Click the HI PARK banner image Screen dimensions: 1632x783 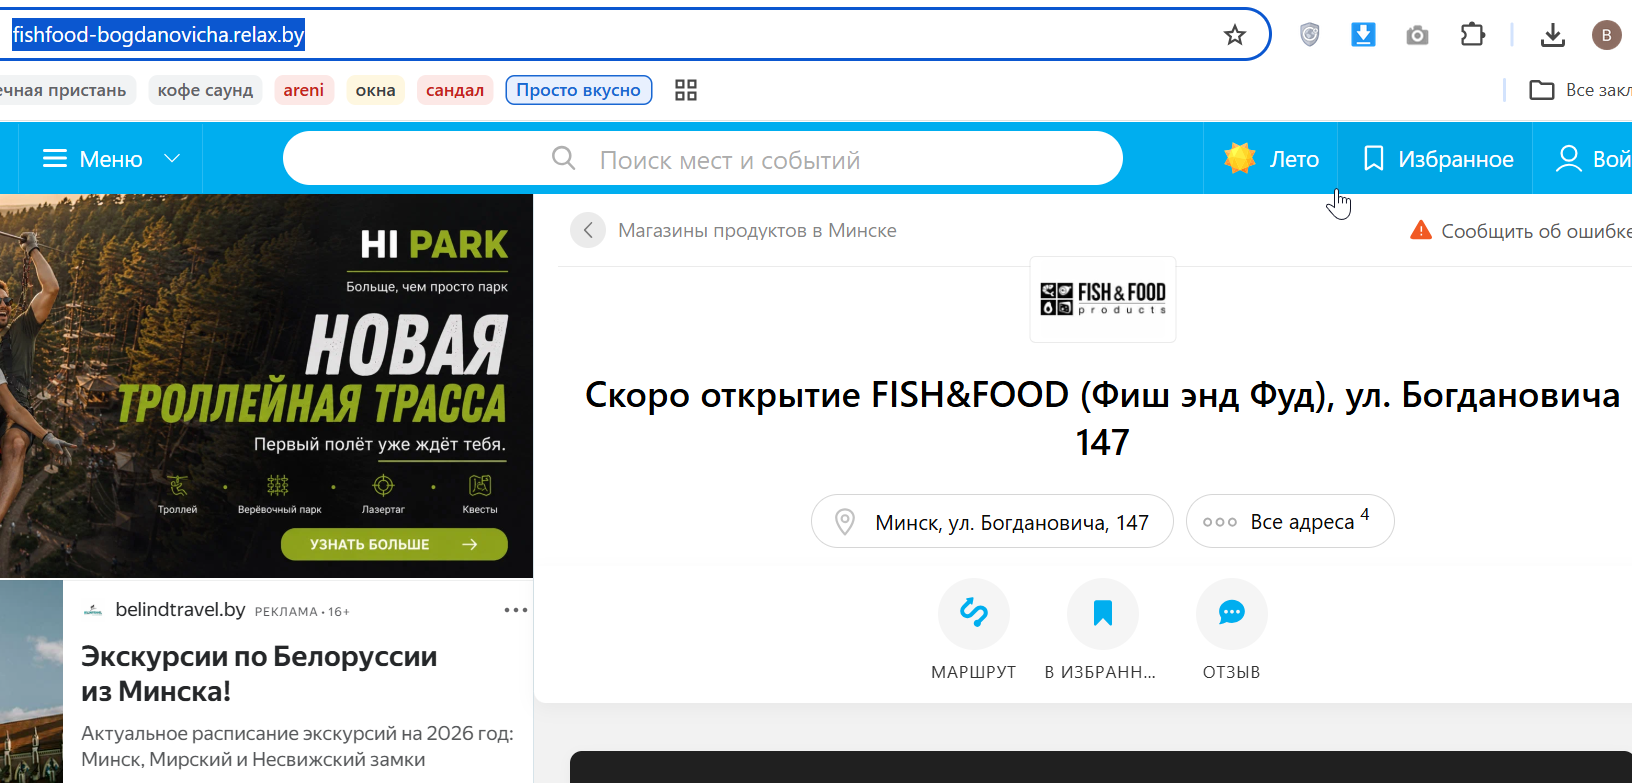pos(266,386)
